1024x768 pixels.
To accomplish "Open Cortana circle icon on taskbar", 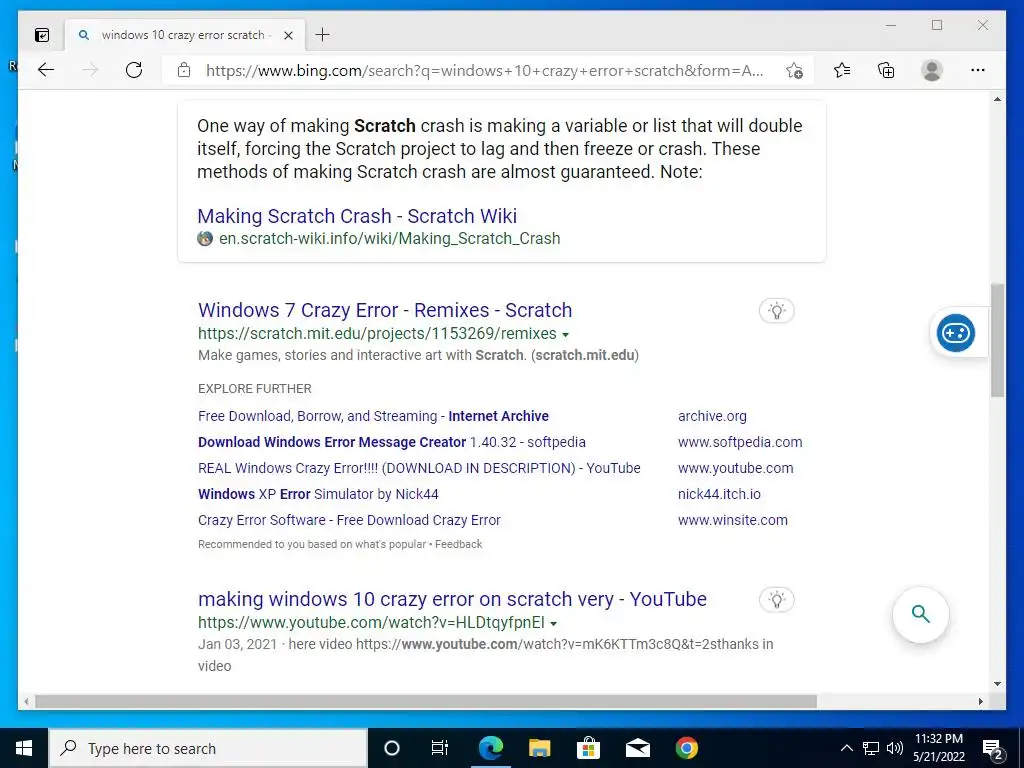I will [392, 748].
